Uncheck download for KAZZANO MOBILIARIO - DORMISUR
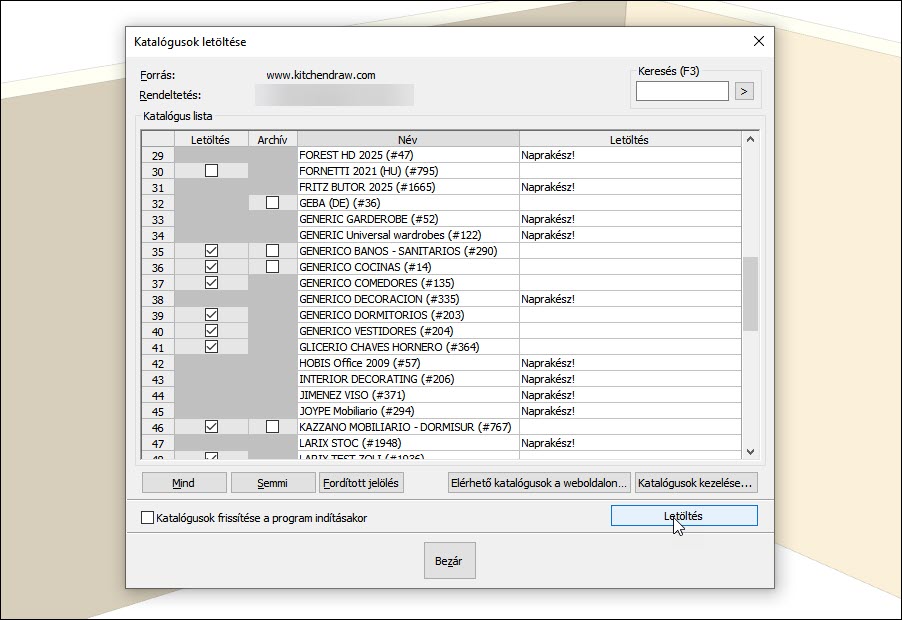Screen dimensions: 902x620 pyautogui.click(x=211, y=427)
